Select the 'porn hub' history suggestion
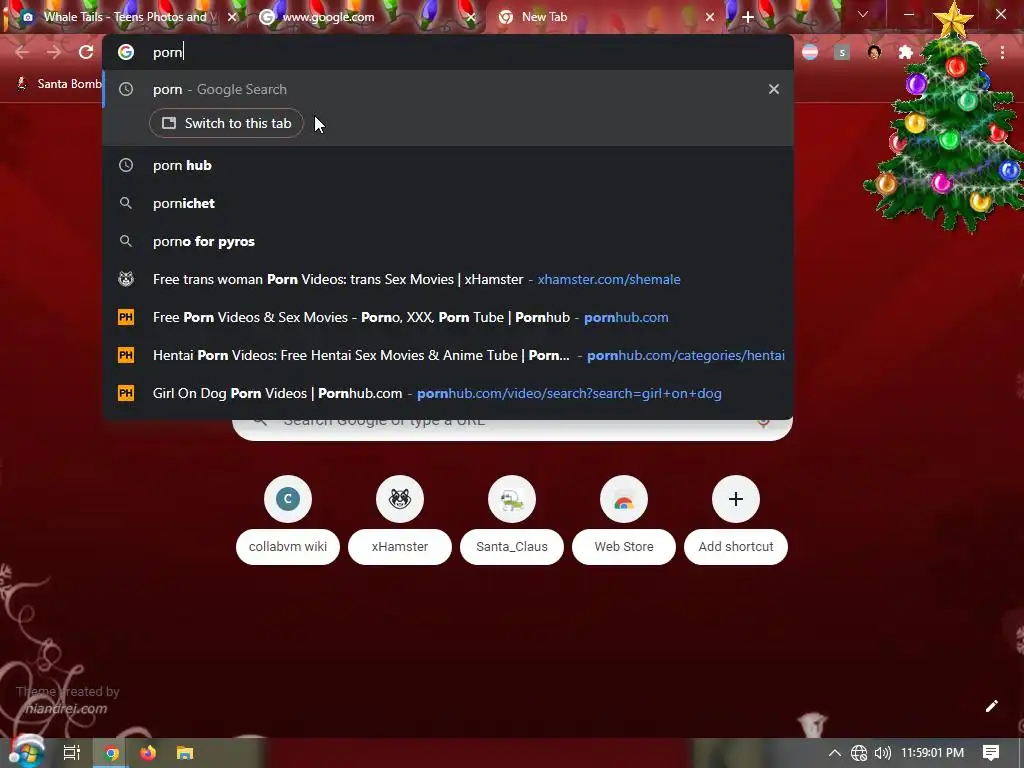 (x=448, y=165)
